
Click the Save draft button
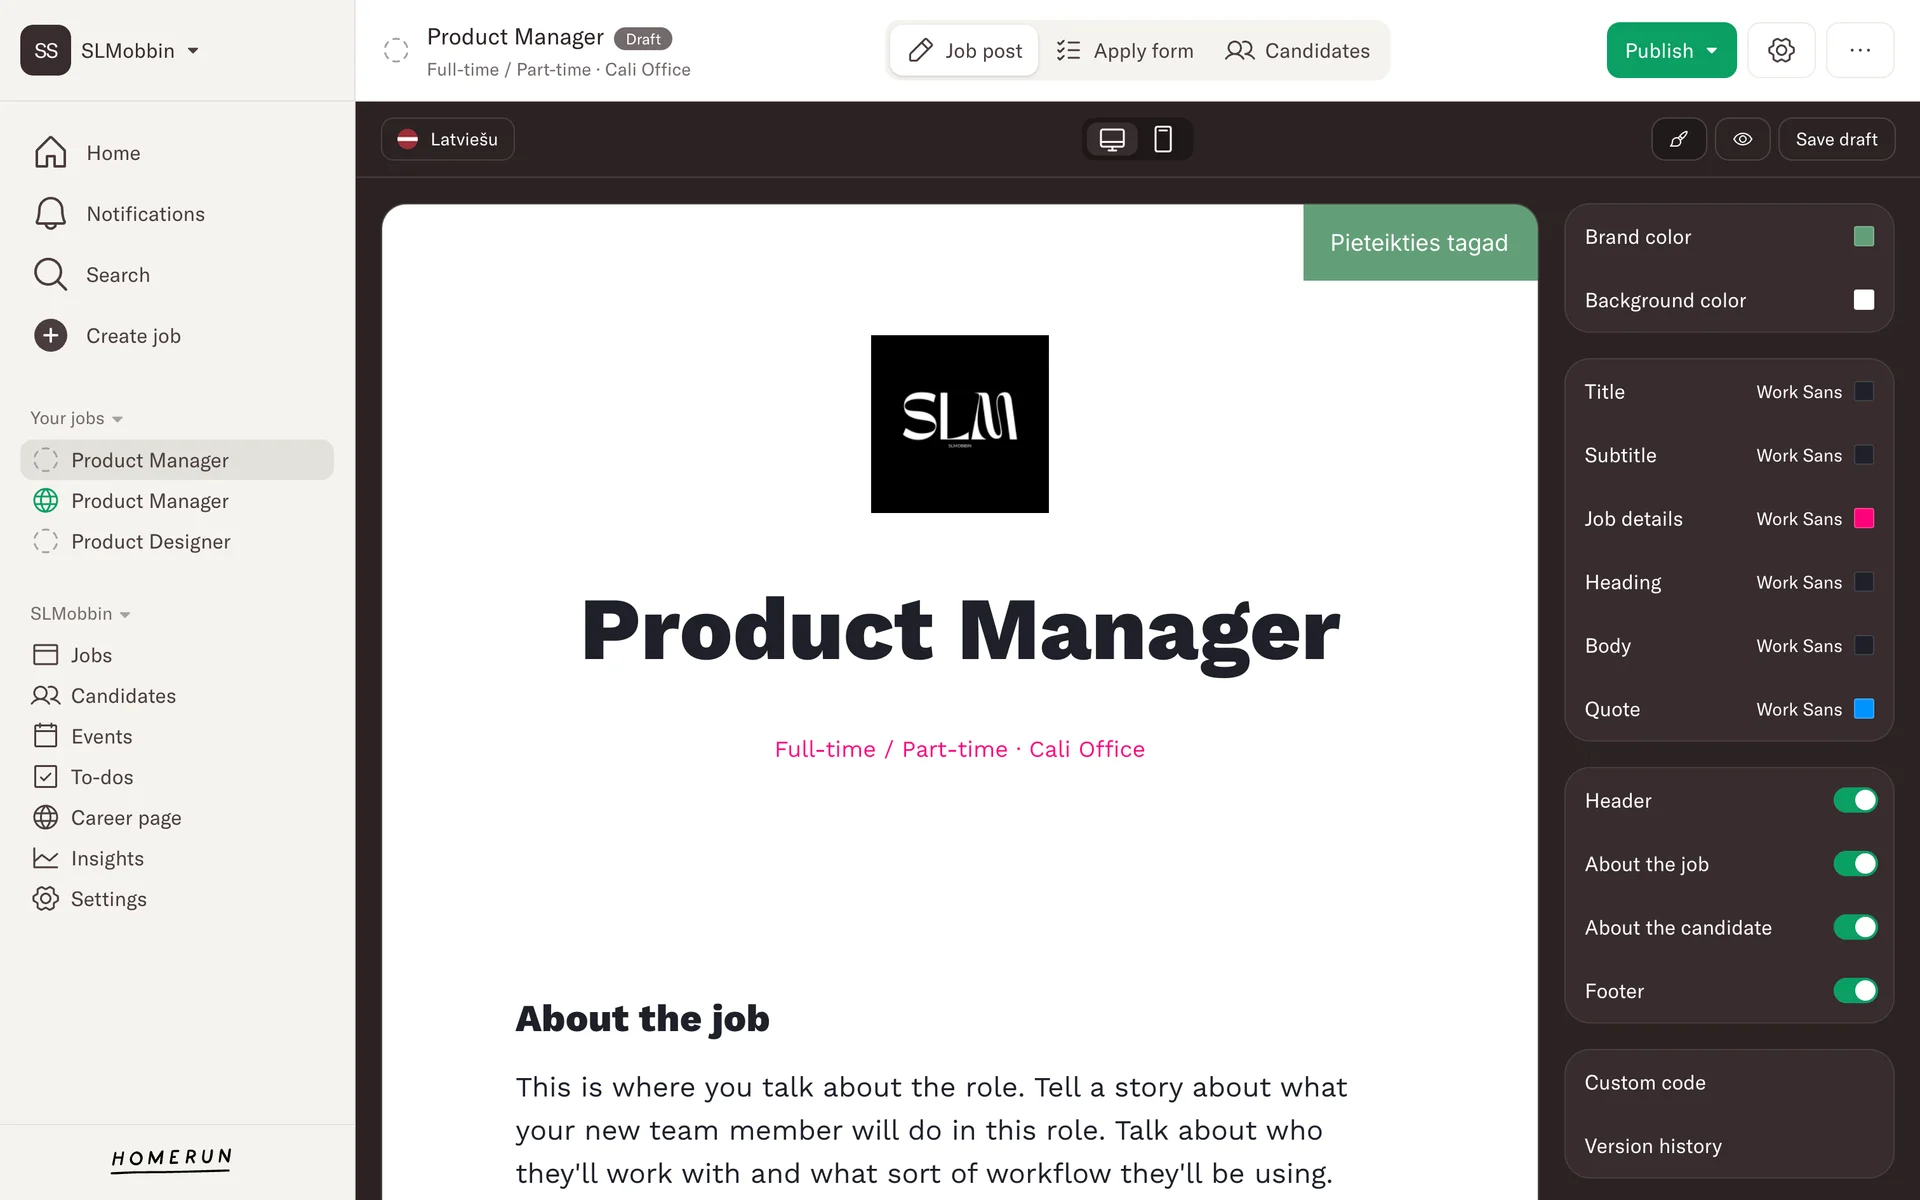pos(1836,139)
